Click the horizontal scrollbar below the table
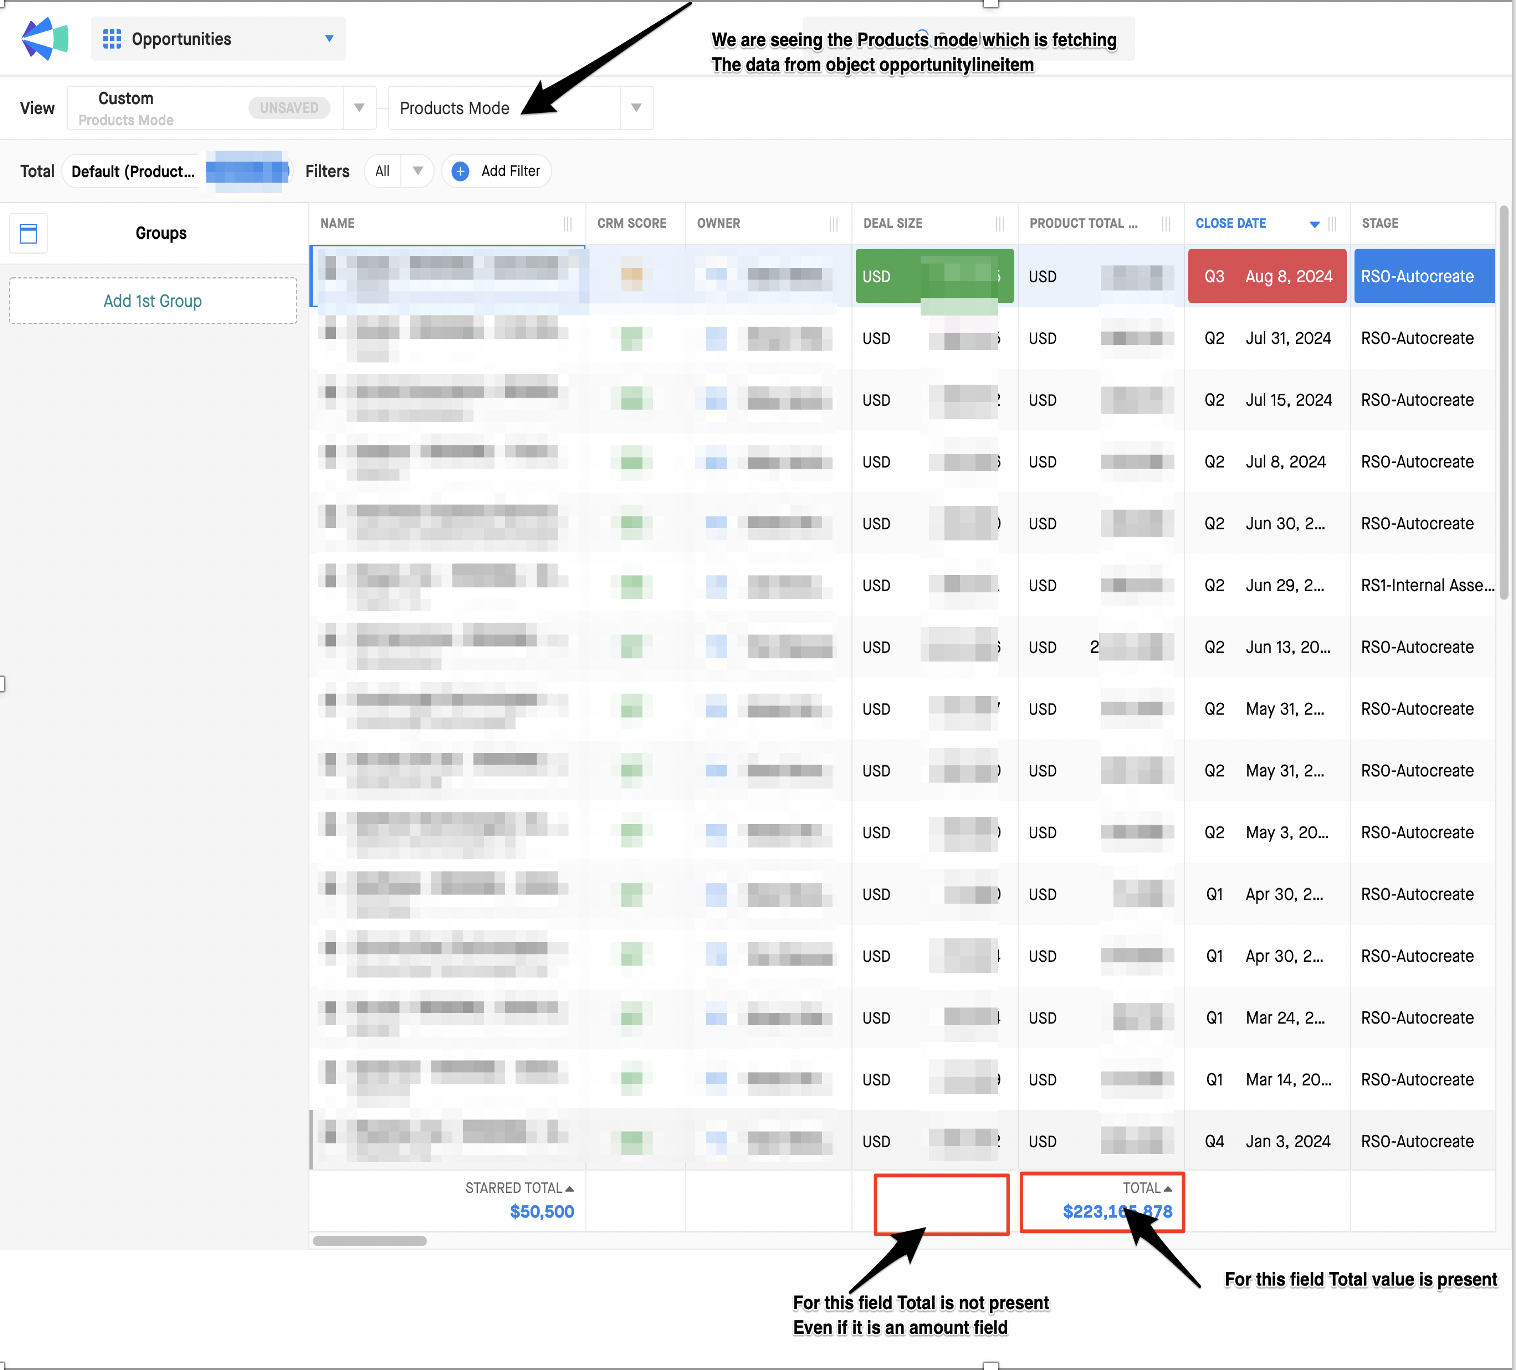Screen dimensions: 1516x1370 pyautogui.click(x=370, y=1241)
